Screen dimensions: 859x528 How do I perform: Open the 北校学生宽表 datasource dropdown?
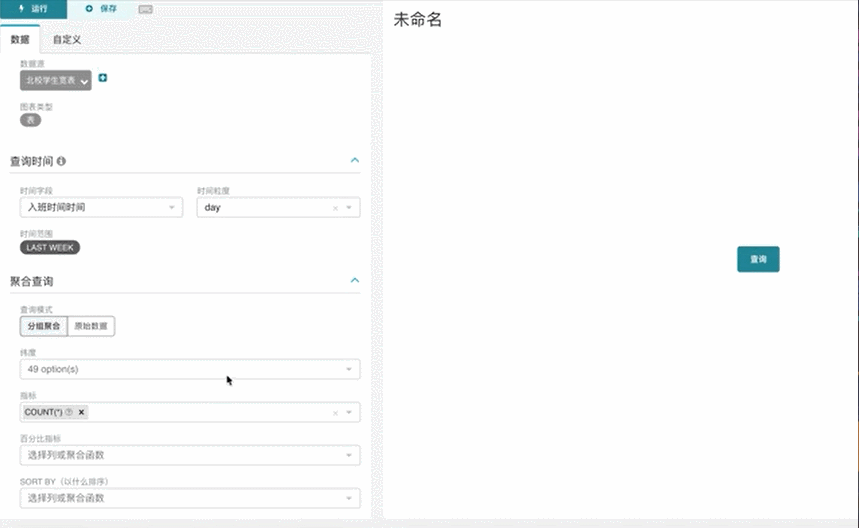pos(56,81)
